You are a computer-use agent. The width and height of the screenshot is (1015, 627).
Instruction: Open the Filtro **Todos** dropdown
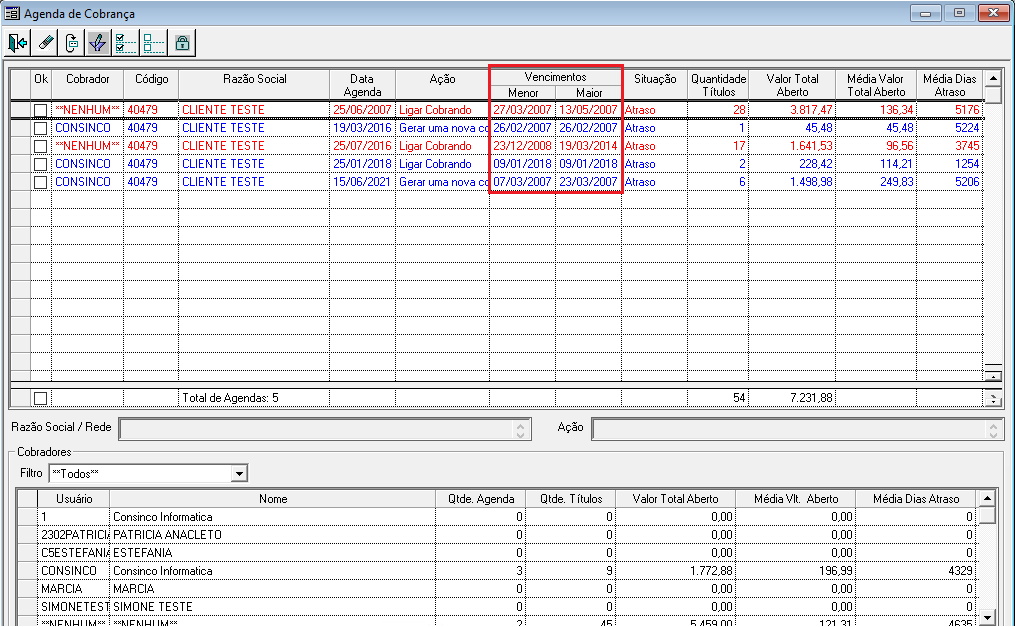point(239,474)
